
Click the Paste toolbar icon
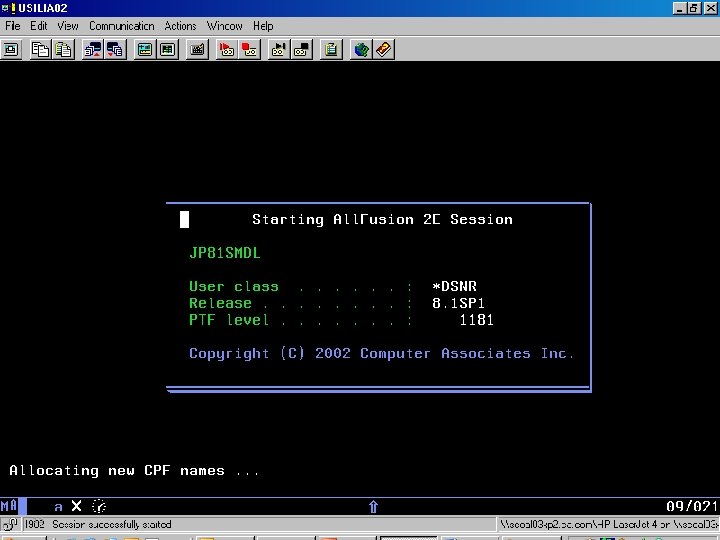(x=63, y=49)
